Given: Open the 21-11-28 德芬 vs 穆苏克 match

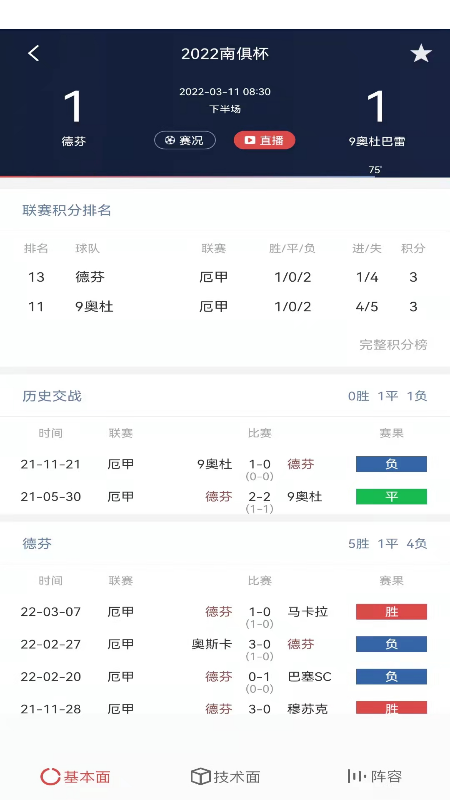Looking at the screenshot, I should point(225,709).
